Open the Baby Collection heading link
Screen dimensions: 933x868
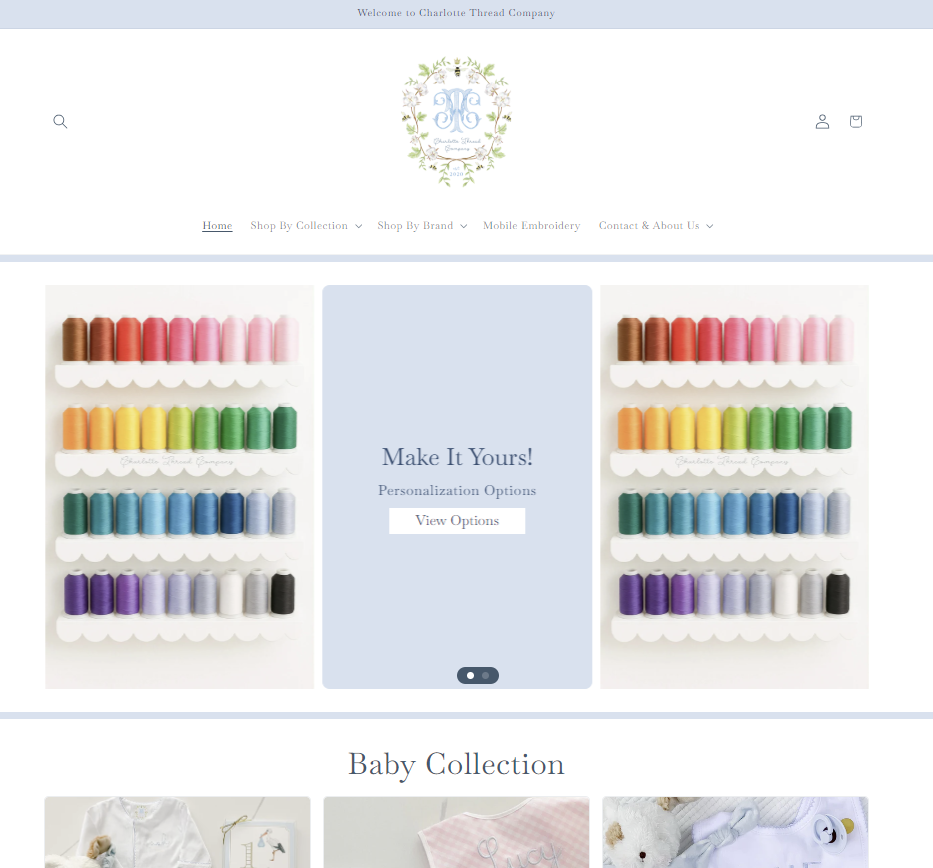pyautogui.click(x=456, y=764)
